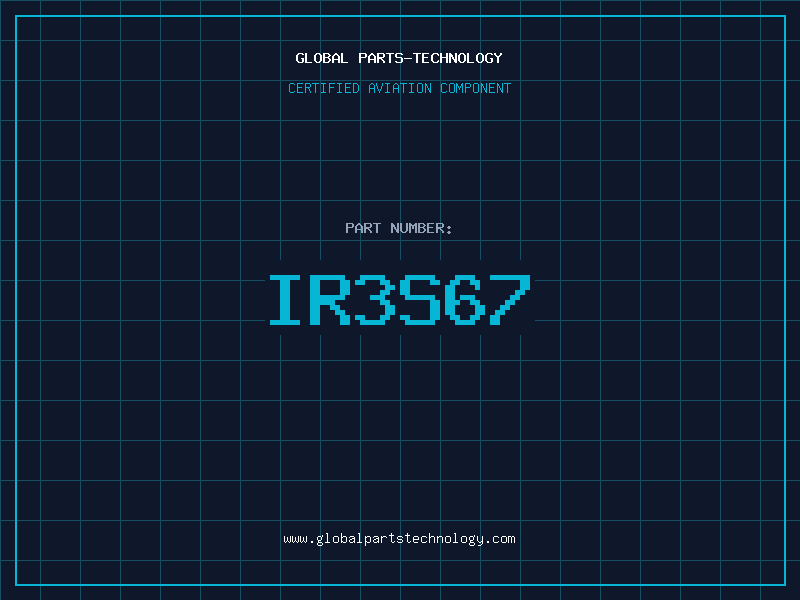Select the IR3S67 part number

click(x=400, y=299)
